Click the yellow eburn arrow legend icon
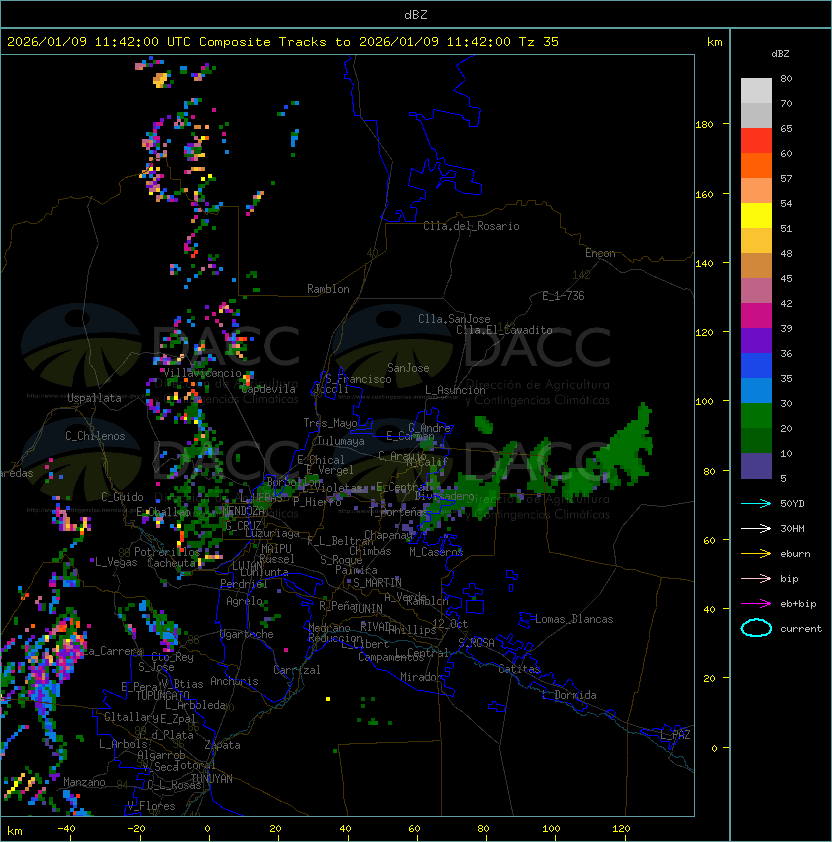This screenshot has height=842, width=832. 756,553
